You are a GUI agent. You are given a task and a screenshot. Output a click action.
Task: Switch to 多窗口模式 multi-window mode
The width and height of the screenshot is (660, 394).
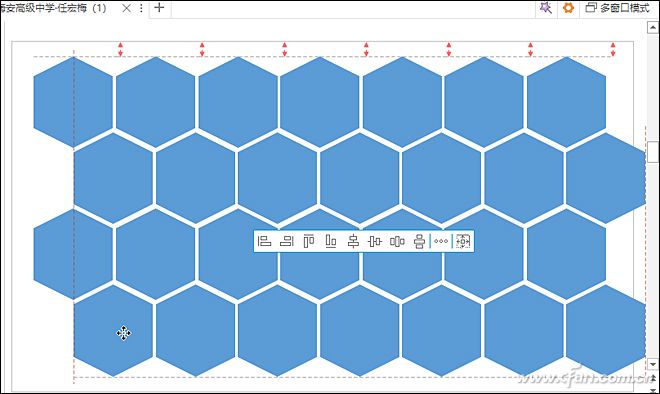point(617,8)
